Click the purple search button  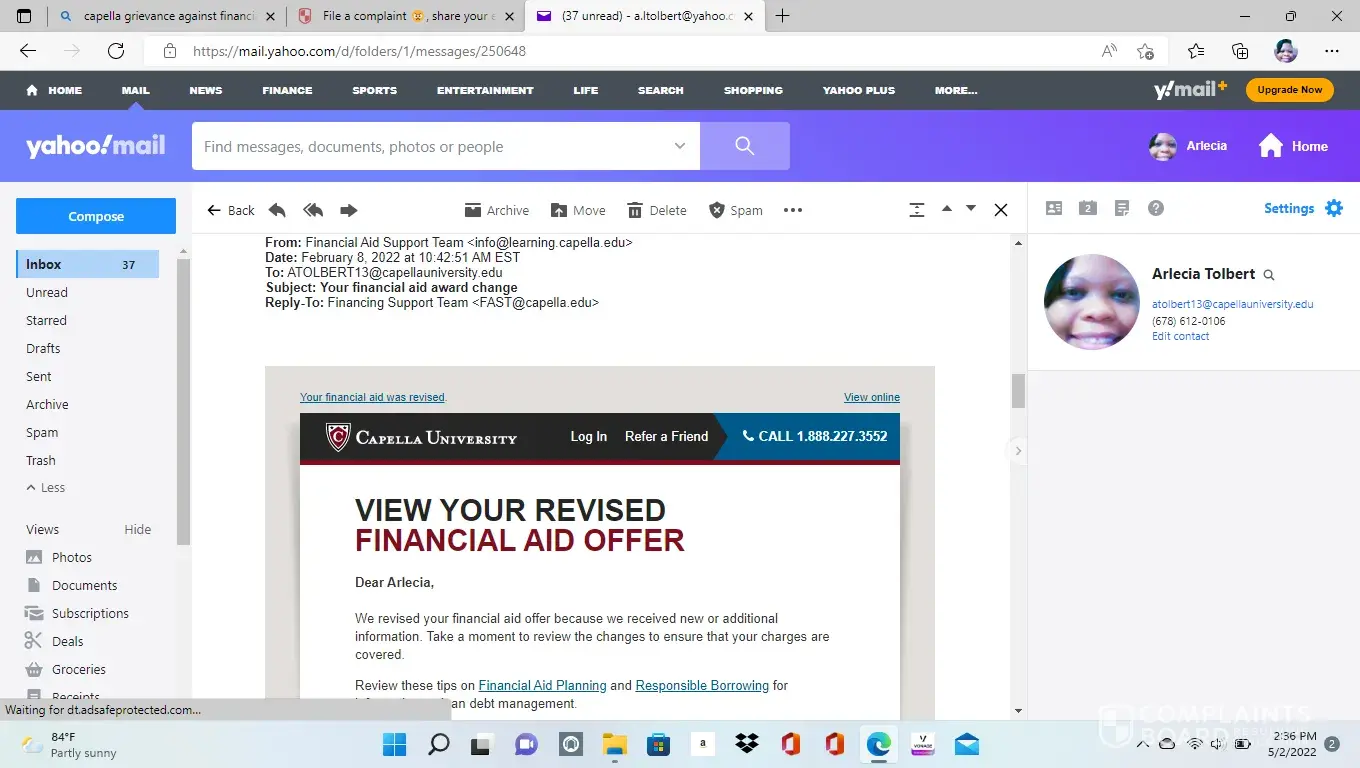(745, 146)
